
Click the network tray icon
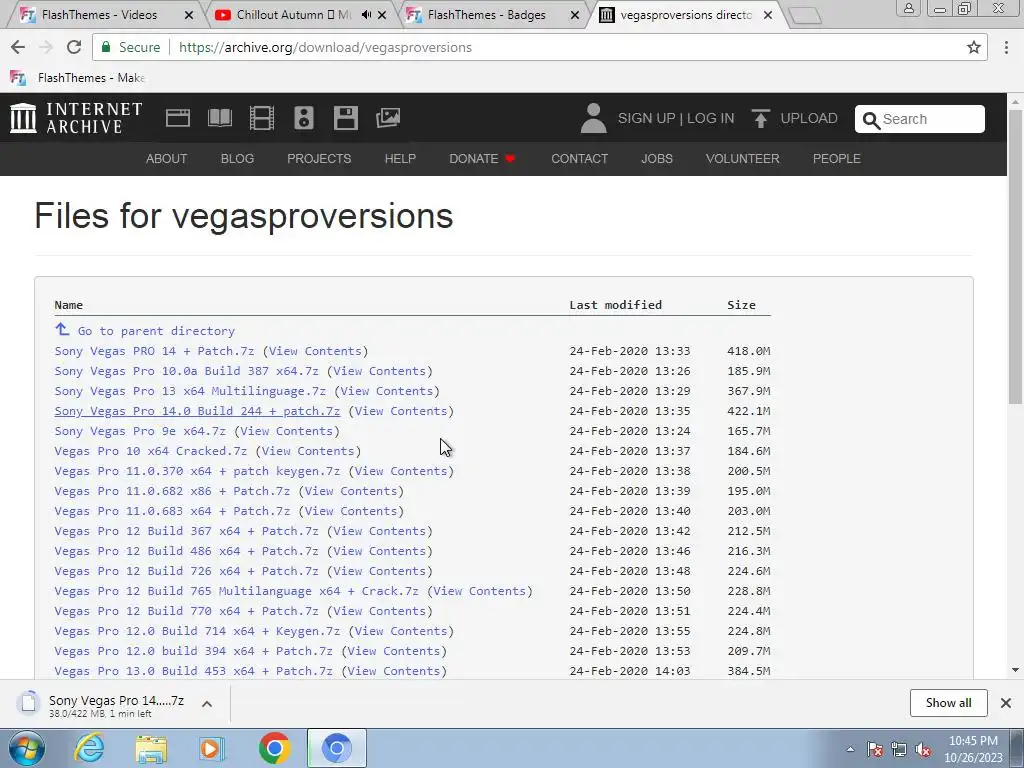coord(899,750)
